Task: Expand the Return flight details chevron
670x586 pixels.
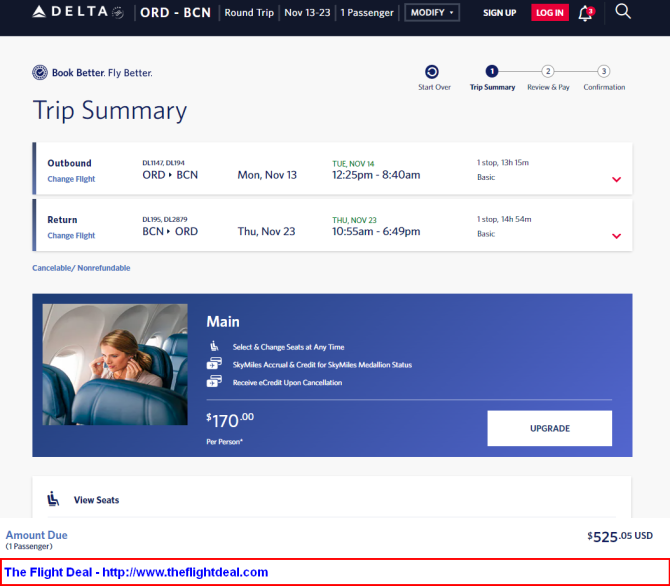Action: click(616, 236)
